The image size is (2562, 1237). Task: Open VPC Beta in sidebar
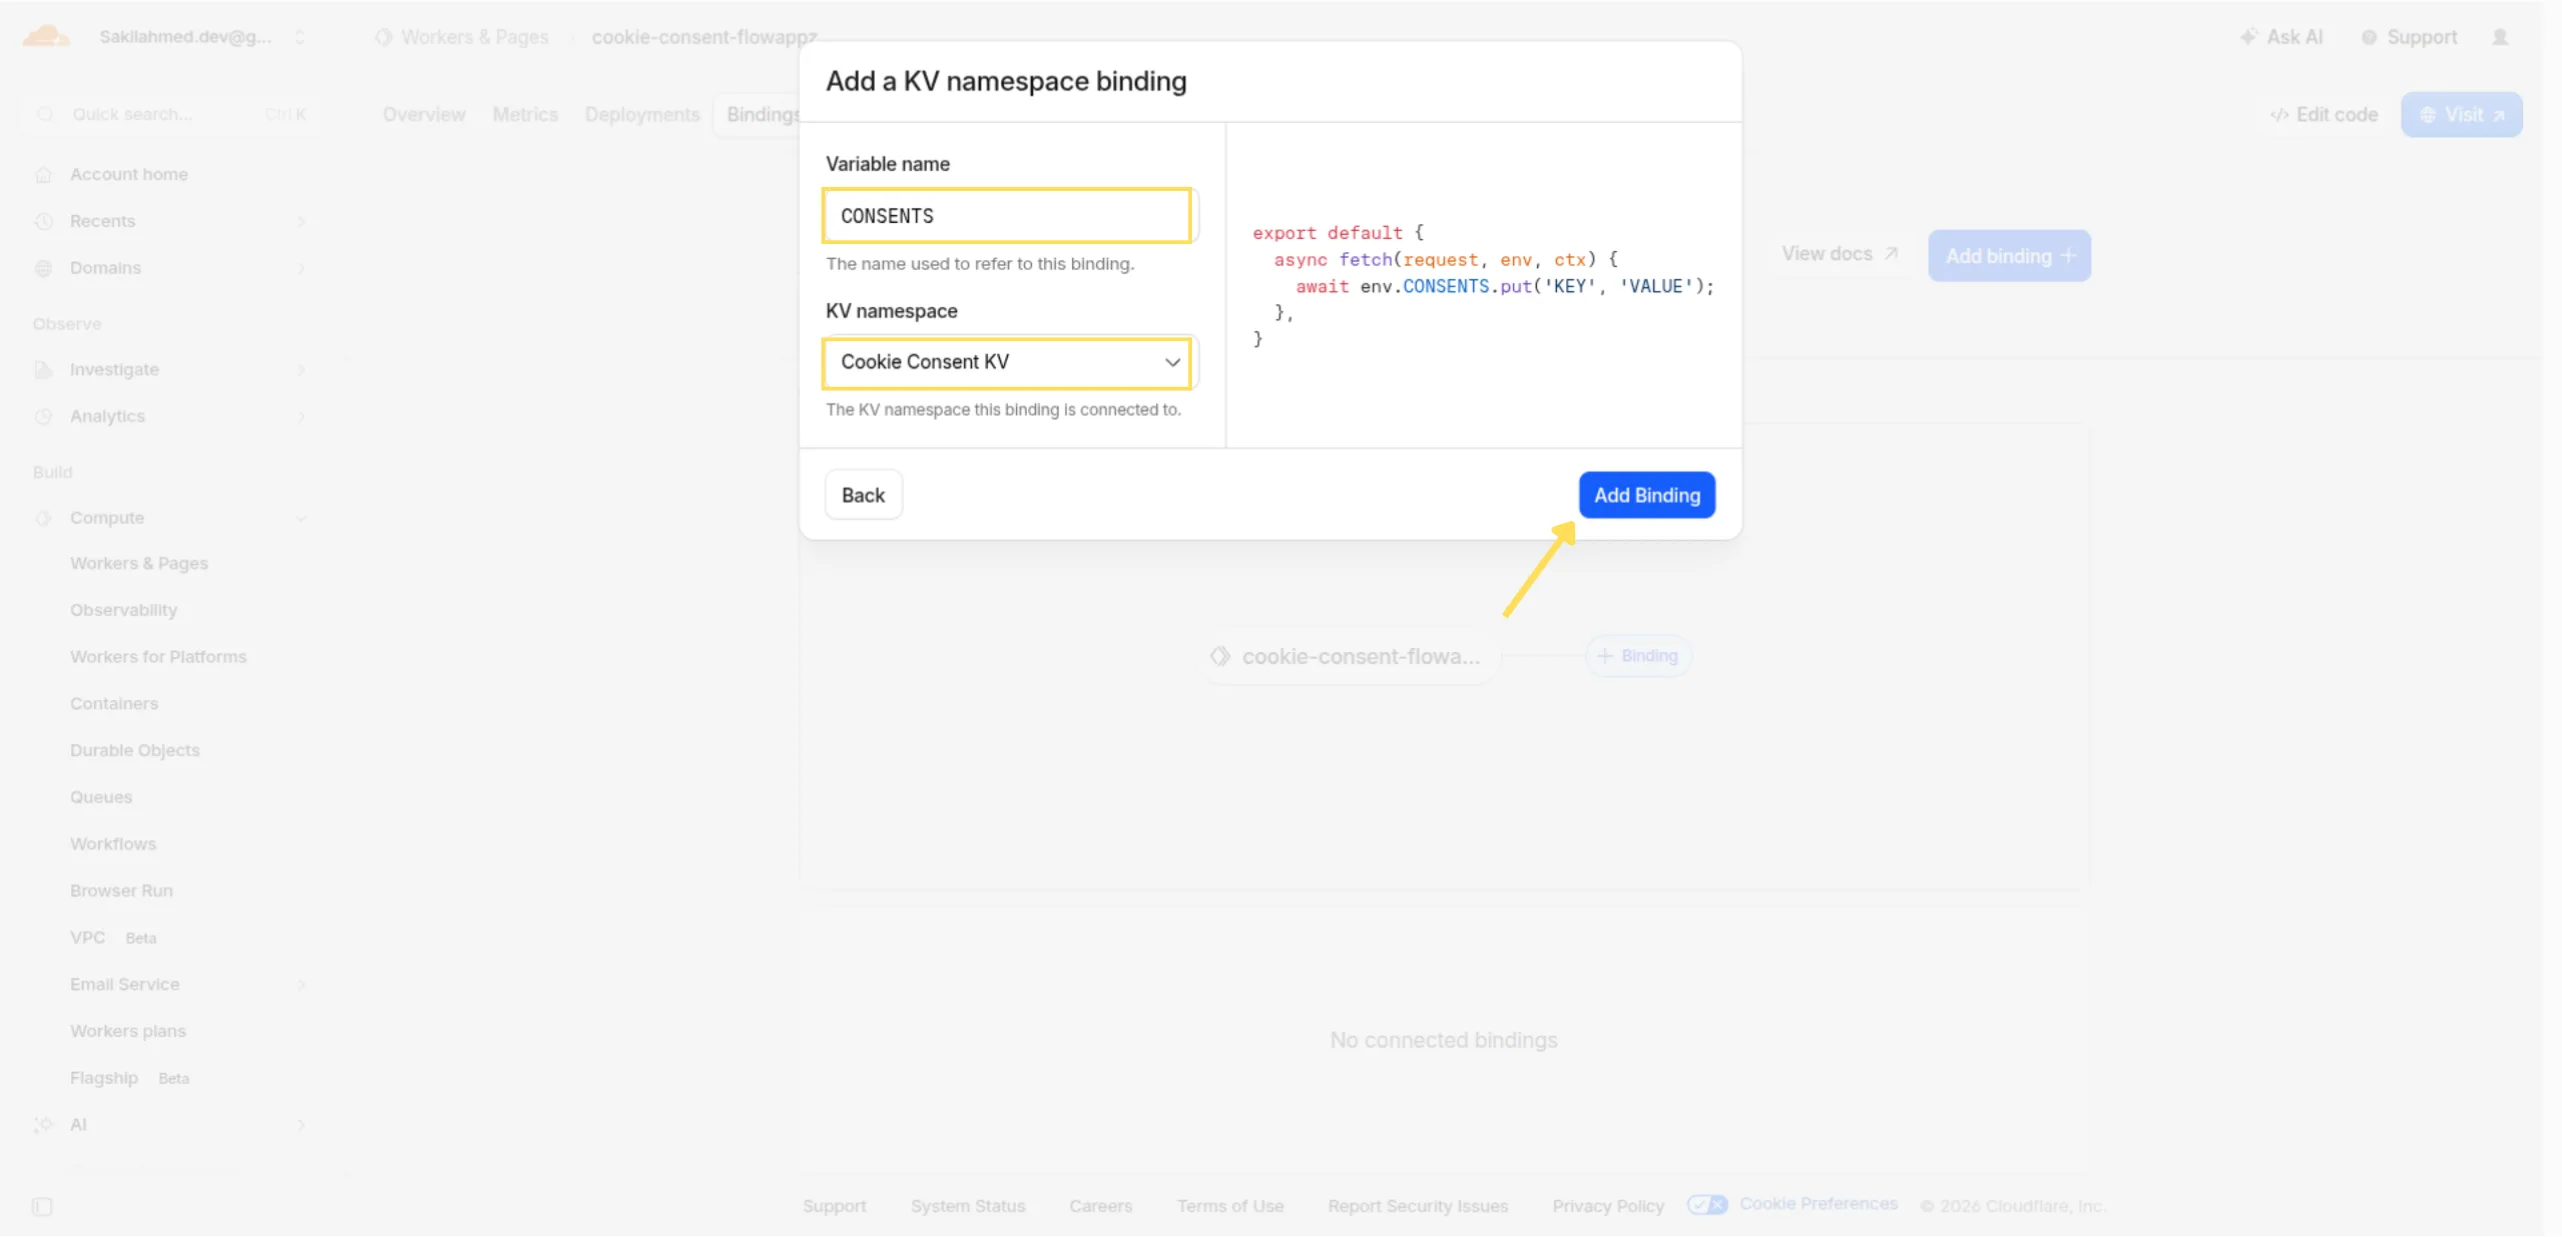[x=113, y=937]
